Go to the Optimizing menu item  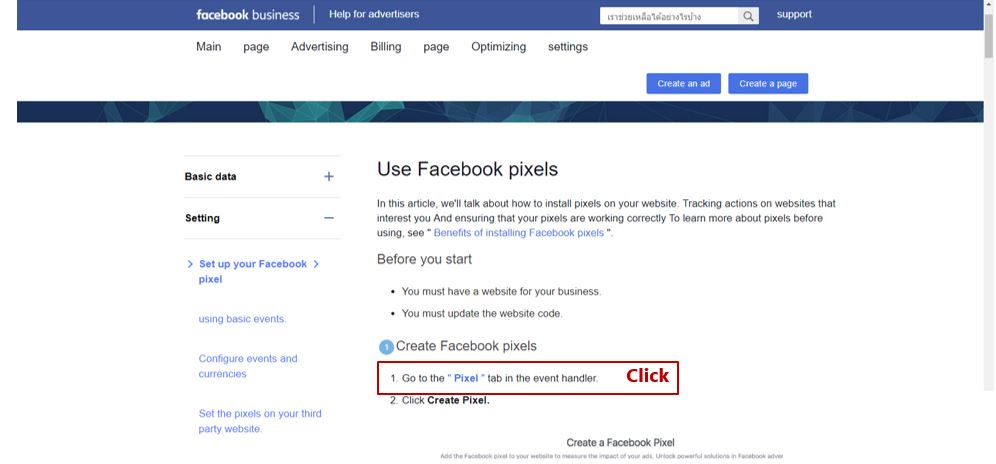click(499, 46)
